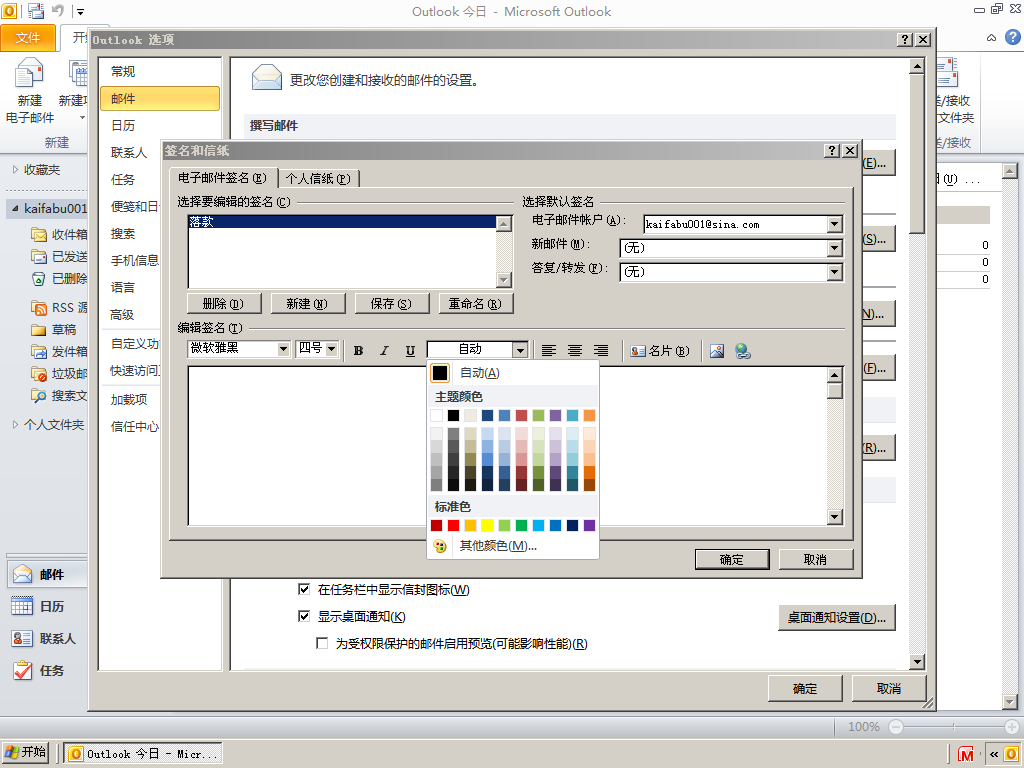Image resolution: width=1024 pixels, height=768 pixels.
Task: Select signature 落款 in list
Action: 342,222
